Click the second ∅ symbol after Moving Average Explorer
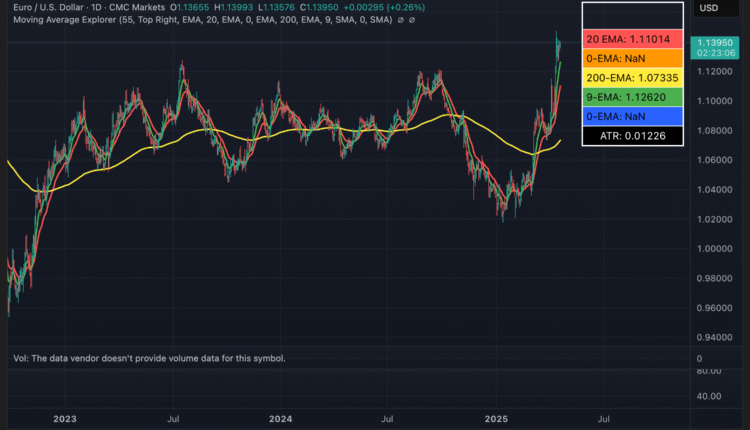Screen dimensions: 750x430 (410, 20)
